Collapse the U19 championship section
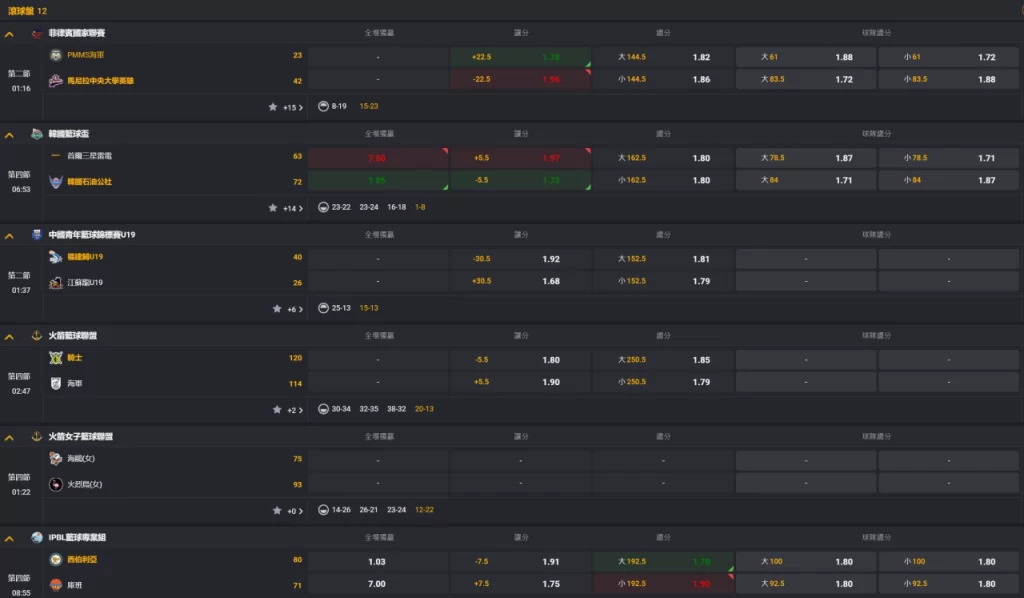Image resolution: width=1024 pixels, height=598 pixels. tap(9, 236)
